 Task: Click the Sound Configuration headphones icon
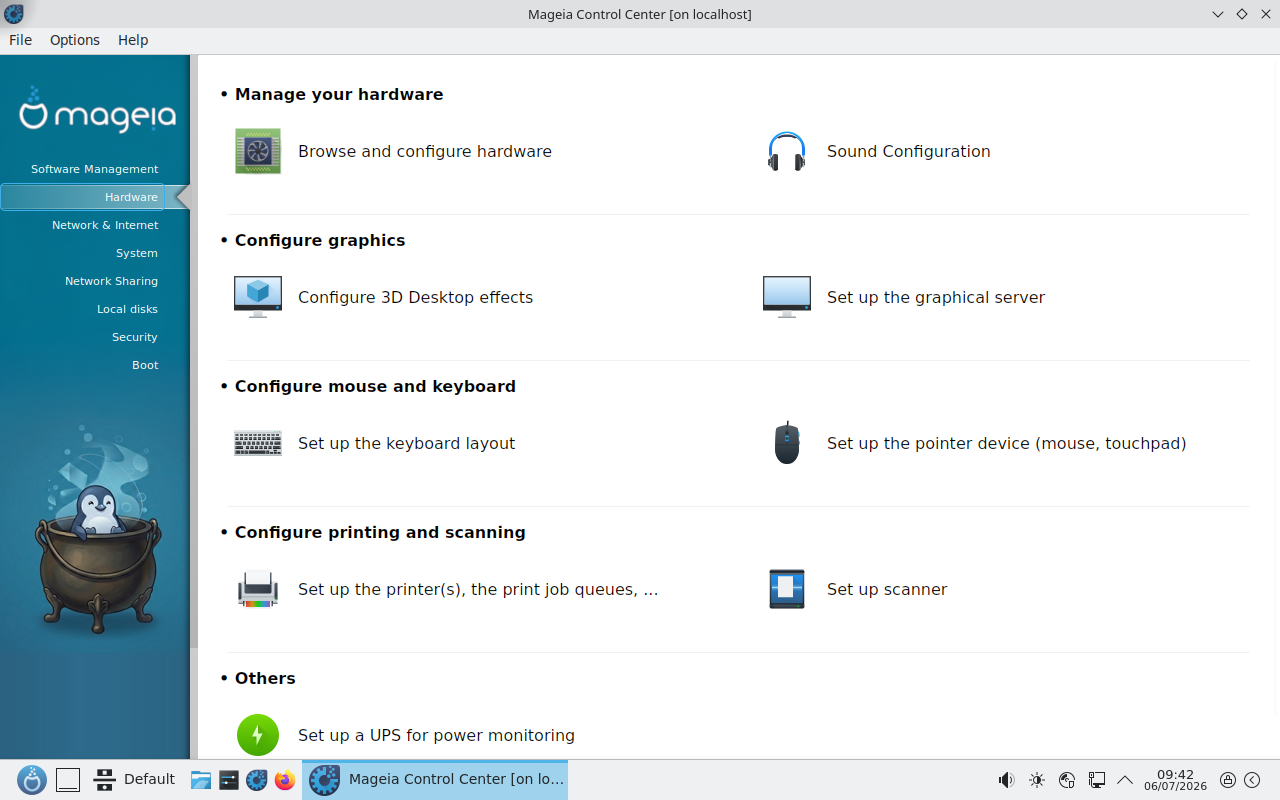pyautogui.click(x=787, y=151)
